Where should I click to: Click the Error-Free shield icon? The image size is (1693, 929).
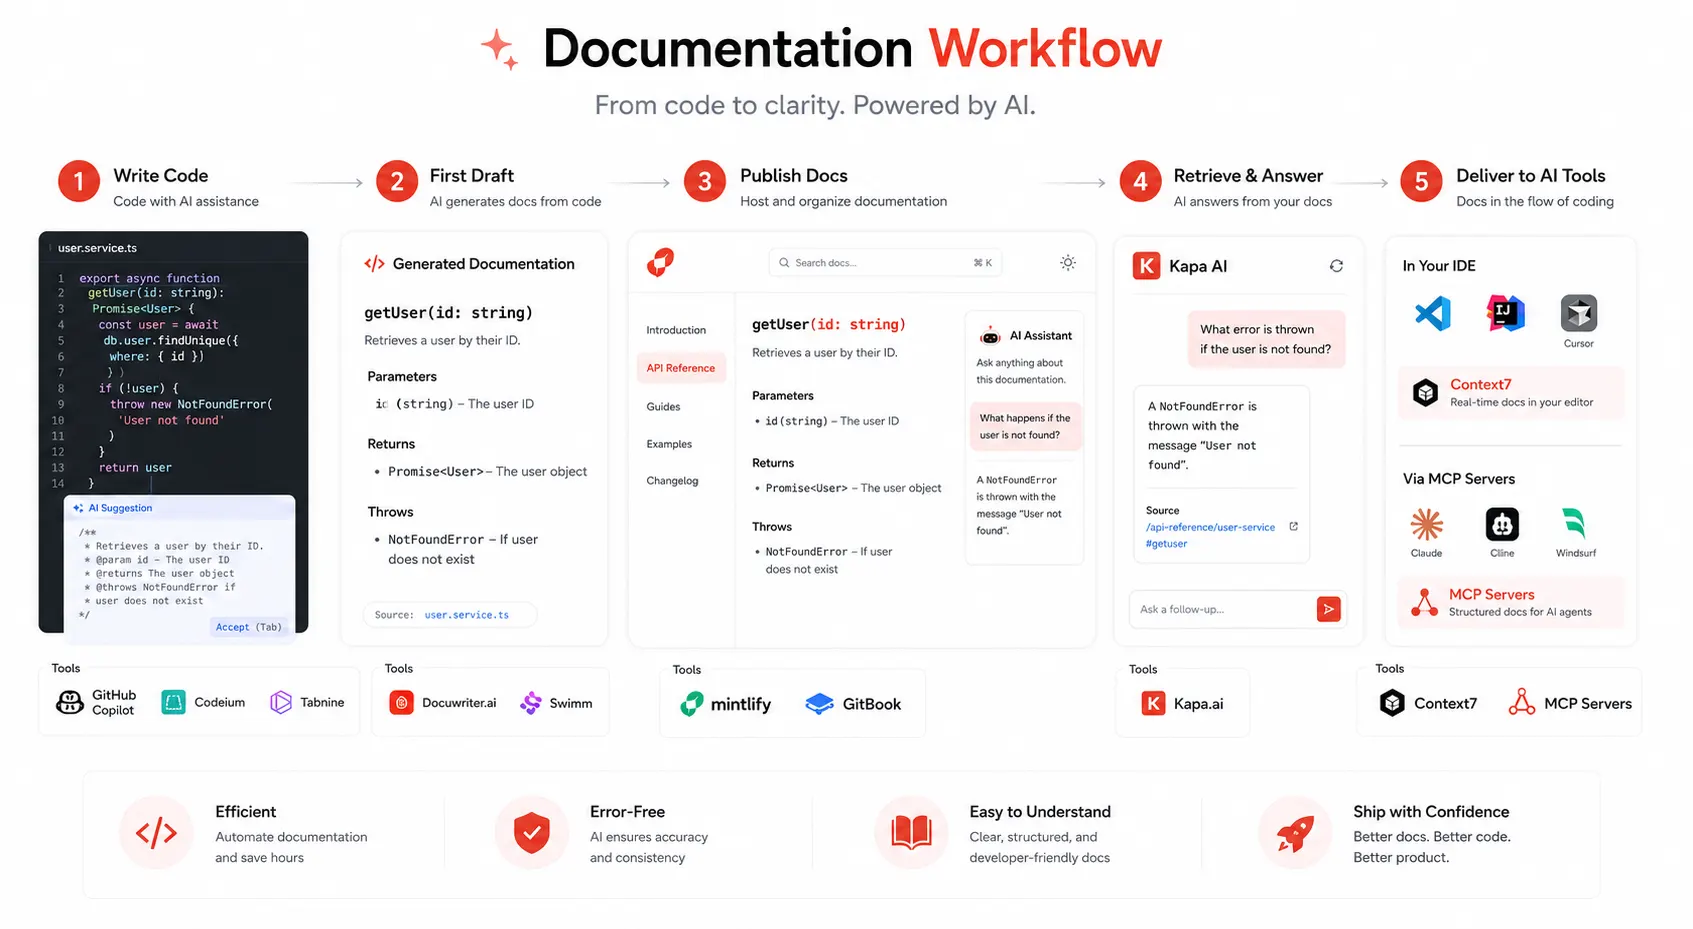pyautogui.click(x=531, y=833)
